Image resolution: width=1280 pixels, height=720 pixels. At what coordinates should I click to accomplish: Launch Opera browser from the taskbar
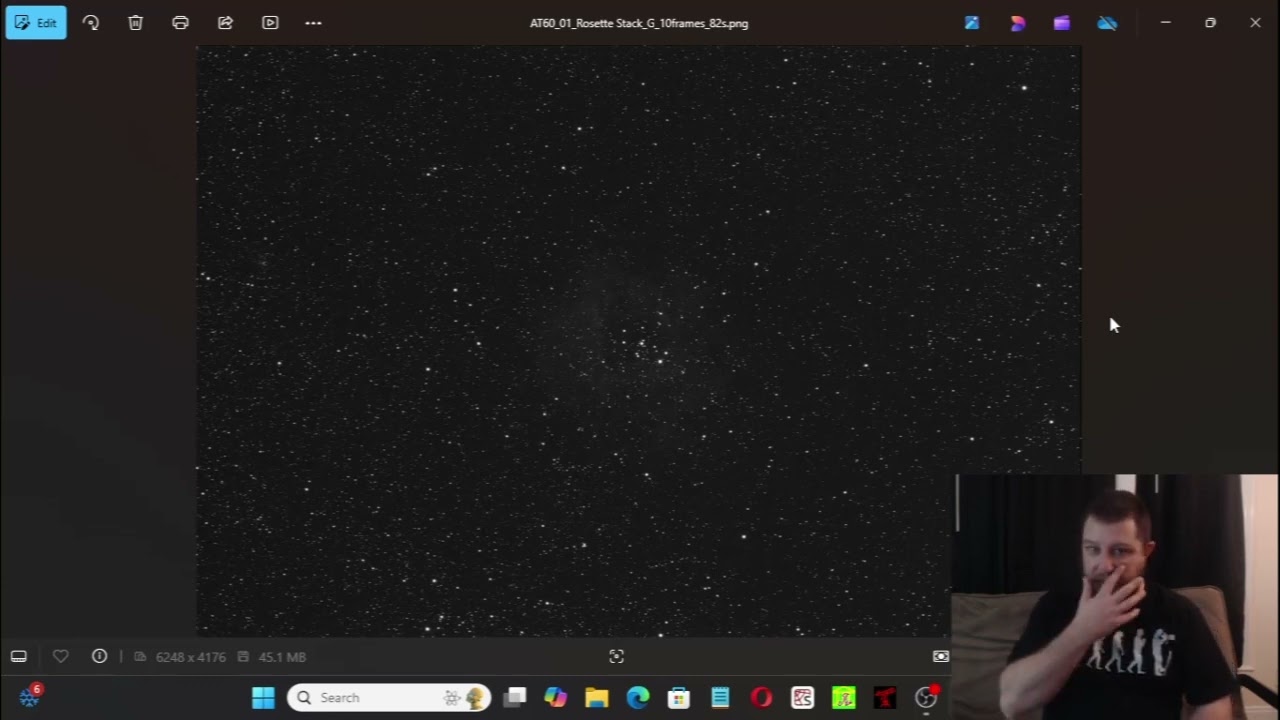(x=761, y=698)
